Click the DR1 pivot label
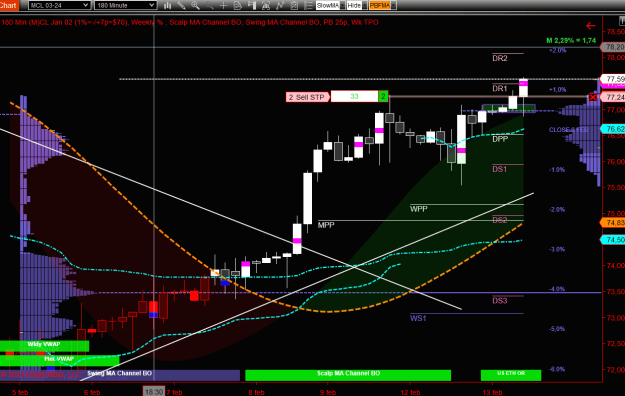The width and height of the screenshot is (625, 396). [500, 89]
